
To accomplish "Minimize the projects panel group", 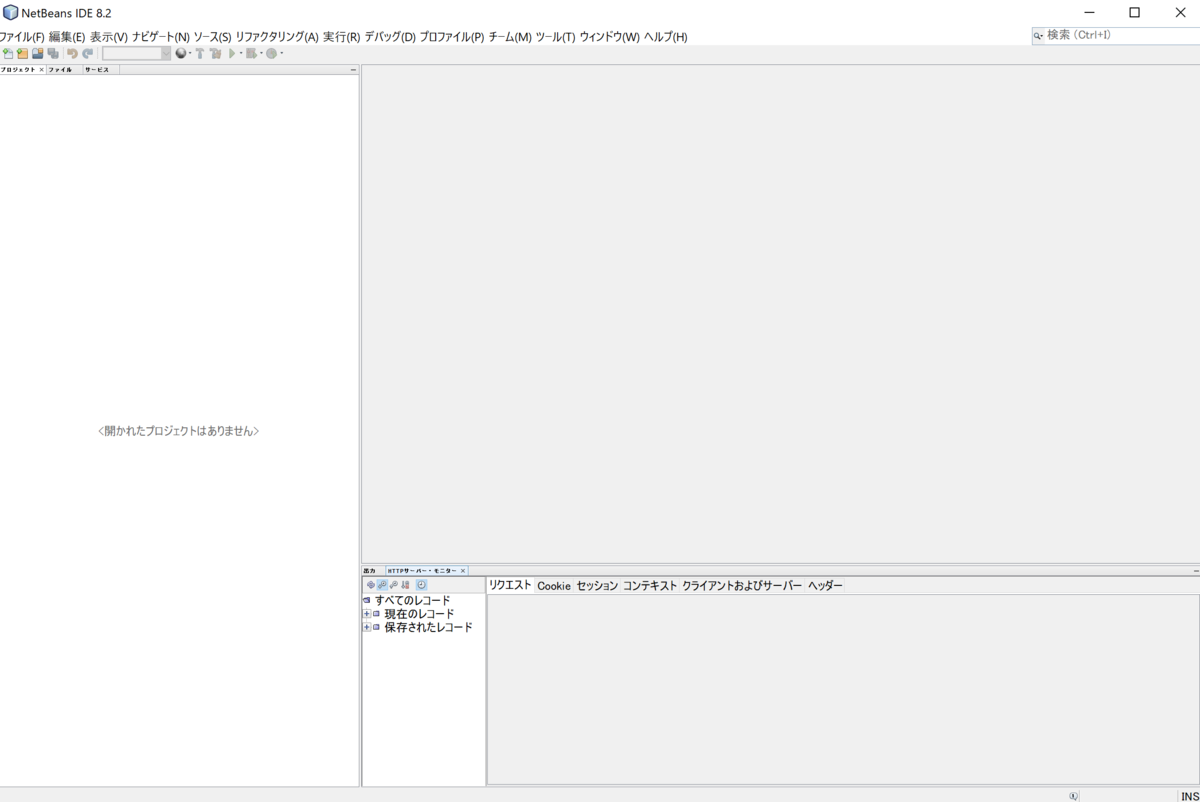I will (x=353, y=70).
